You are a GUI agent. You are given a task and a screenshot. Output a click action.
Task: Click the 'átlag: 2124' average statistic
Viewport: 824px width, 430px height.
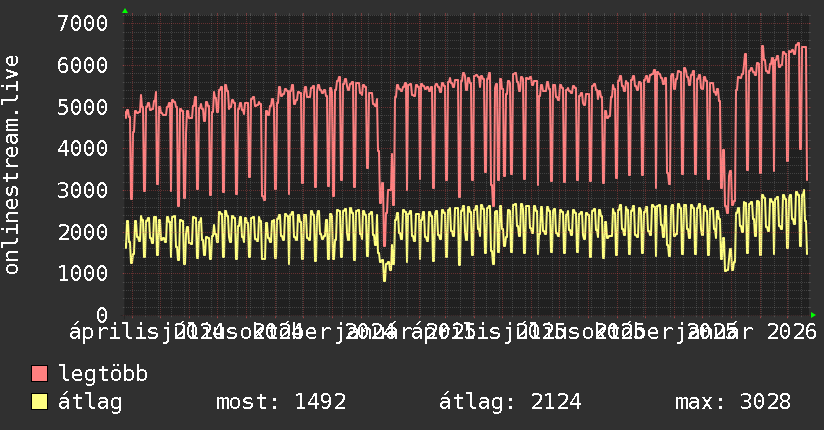(510, 402)
